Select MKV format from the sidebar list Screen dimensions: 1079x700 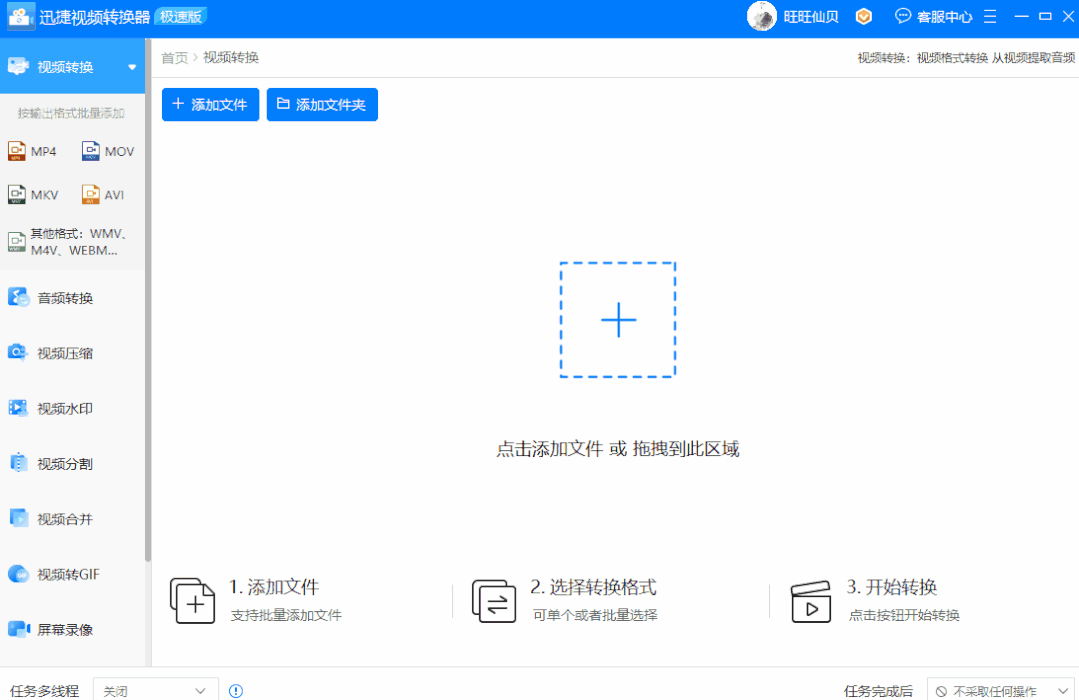click(x=33, y=193)
